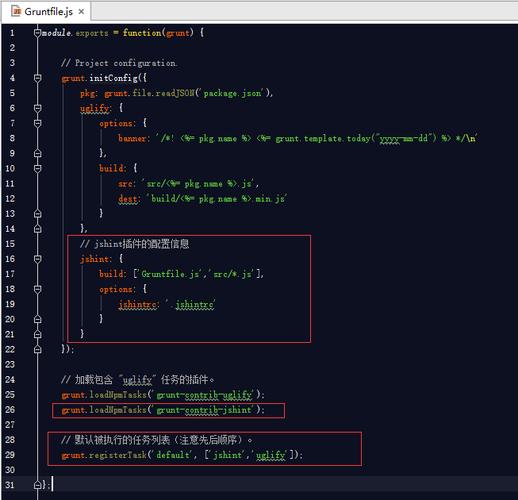518x500 pixels.
Task: Collapse the jshint options block at line 18
Action: click(38, 289)
